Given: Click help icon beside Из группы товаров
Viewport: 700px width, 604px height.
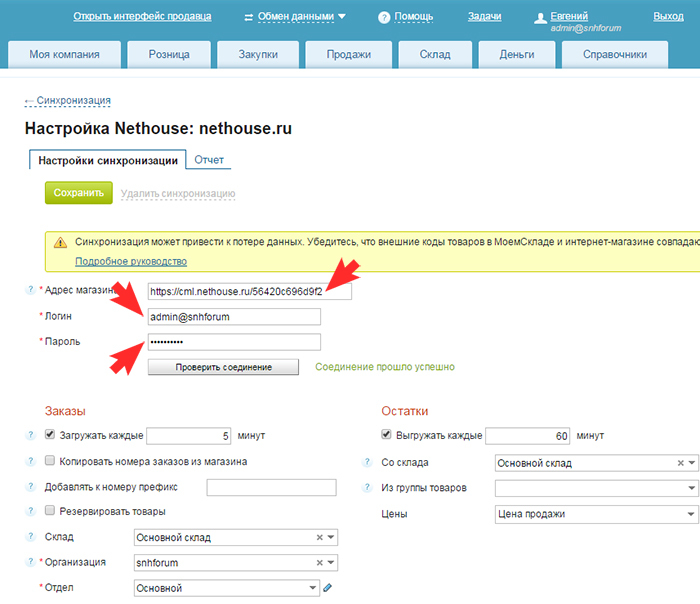Looking at the screenshot, I should 367,487.
